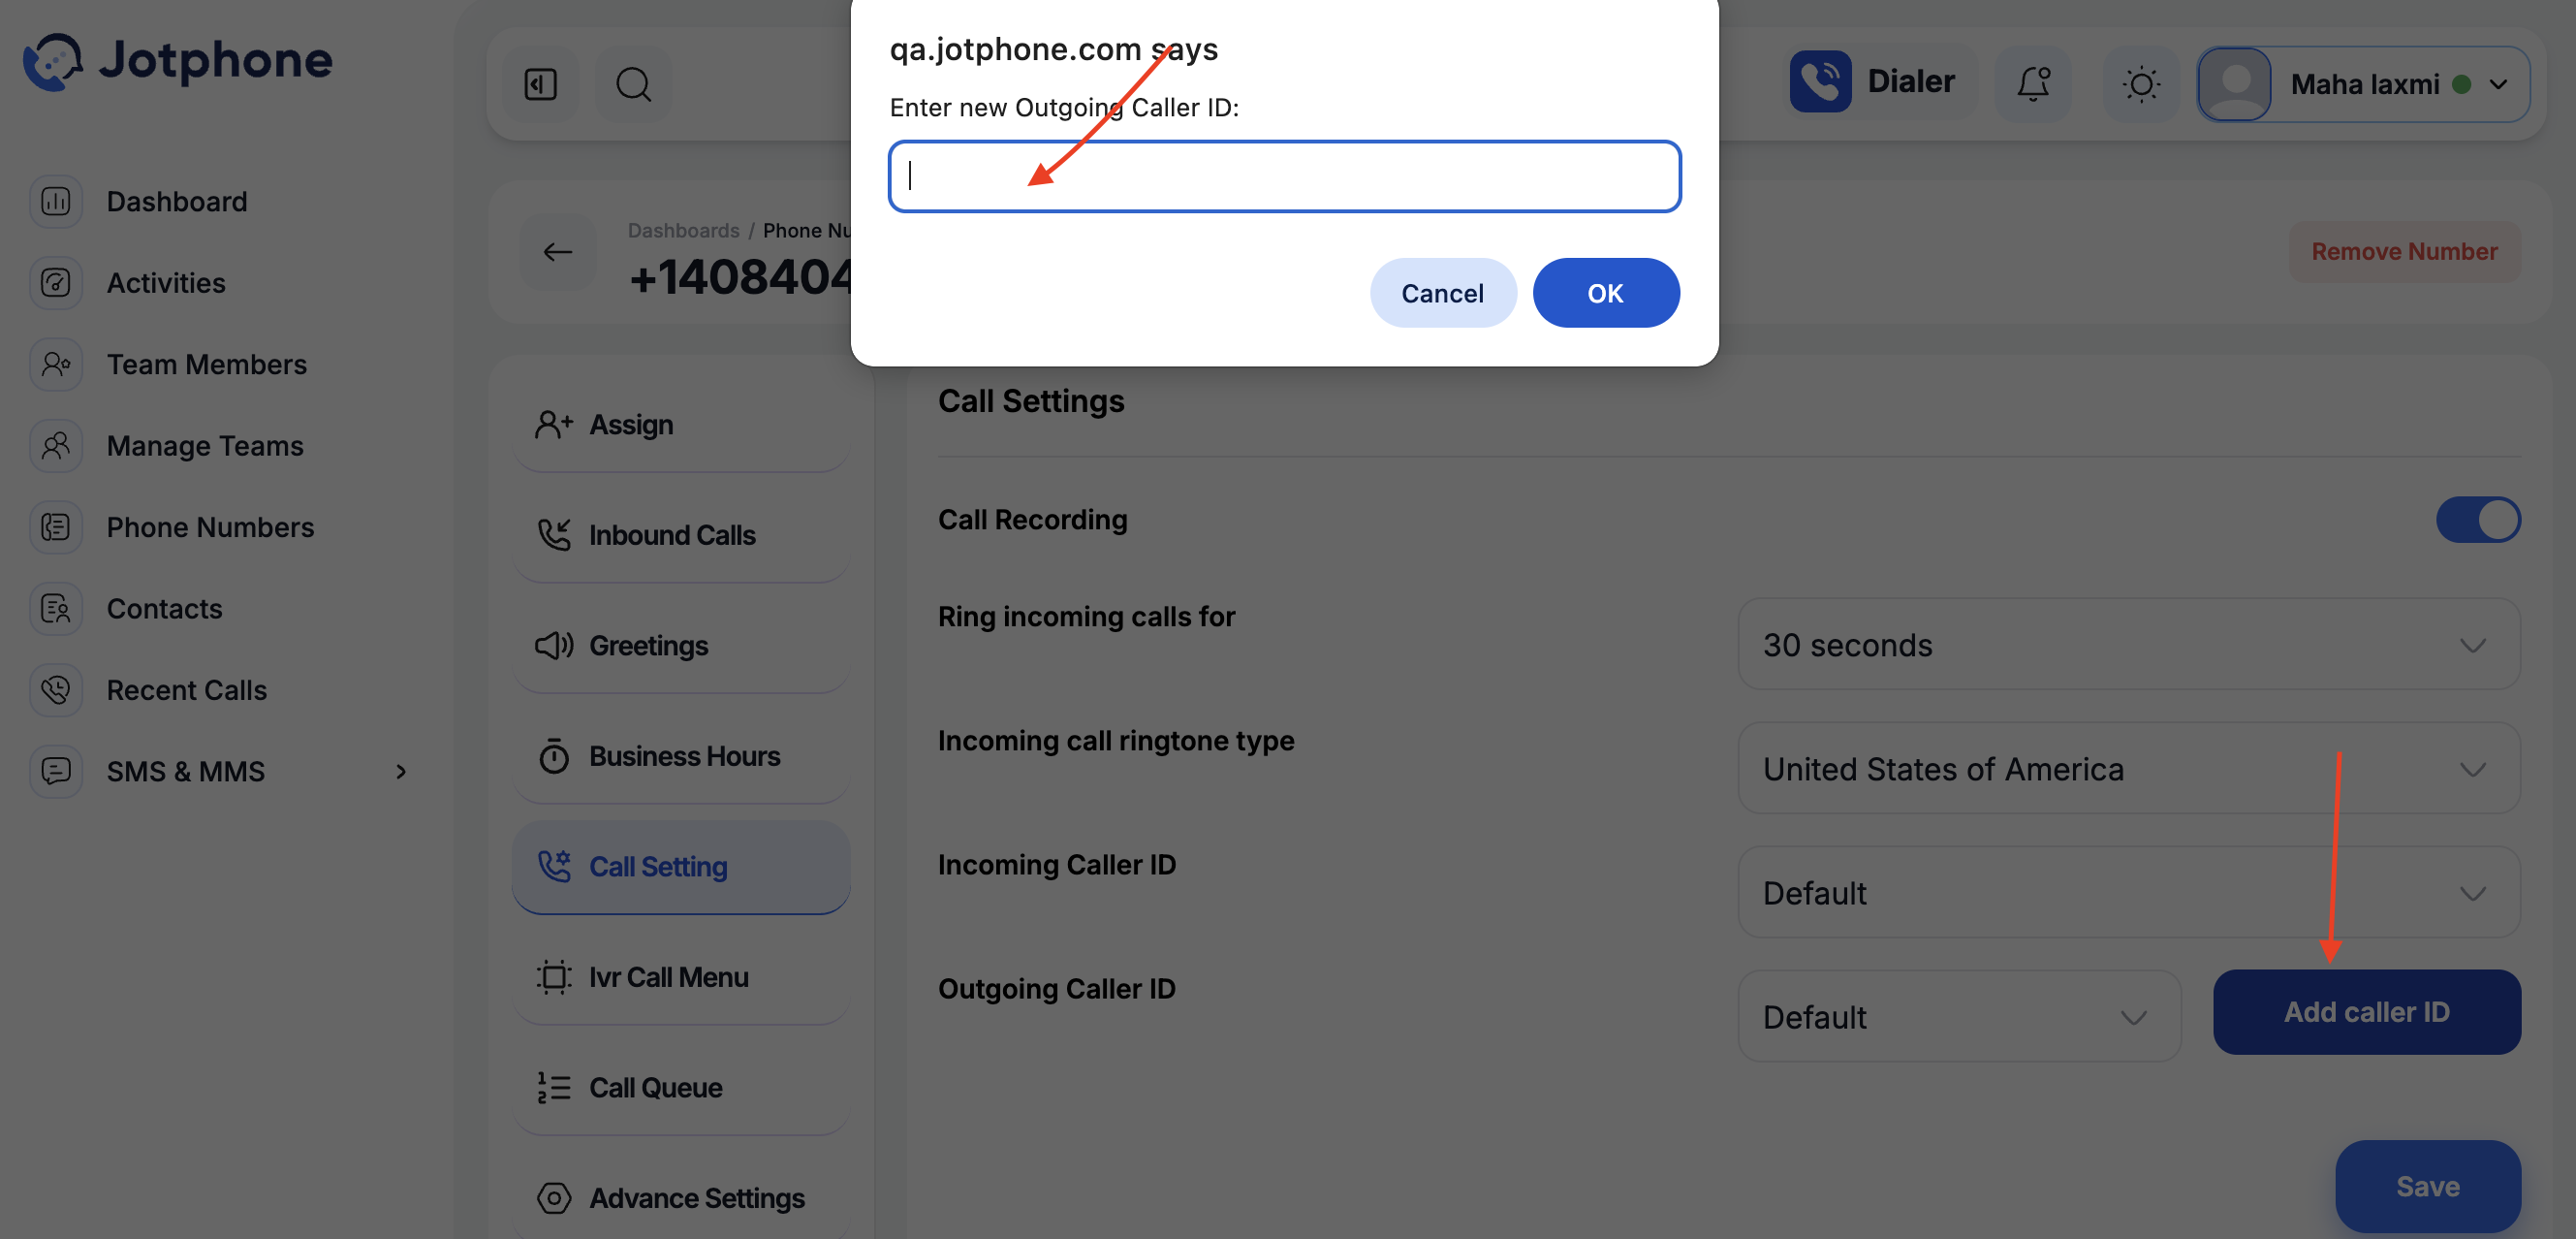Click the Maha laxmi username
Screen dimensions: 2576x1239
click(2364, 84)
